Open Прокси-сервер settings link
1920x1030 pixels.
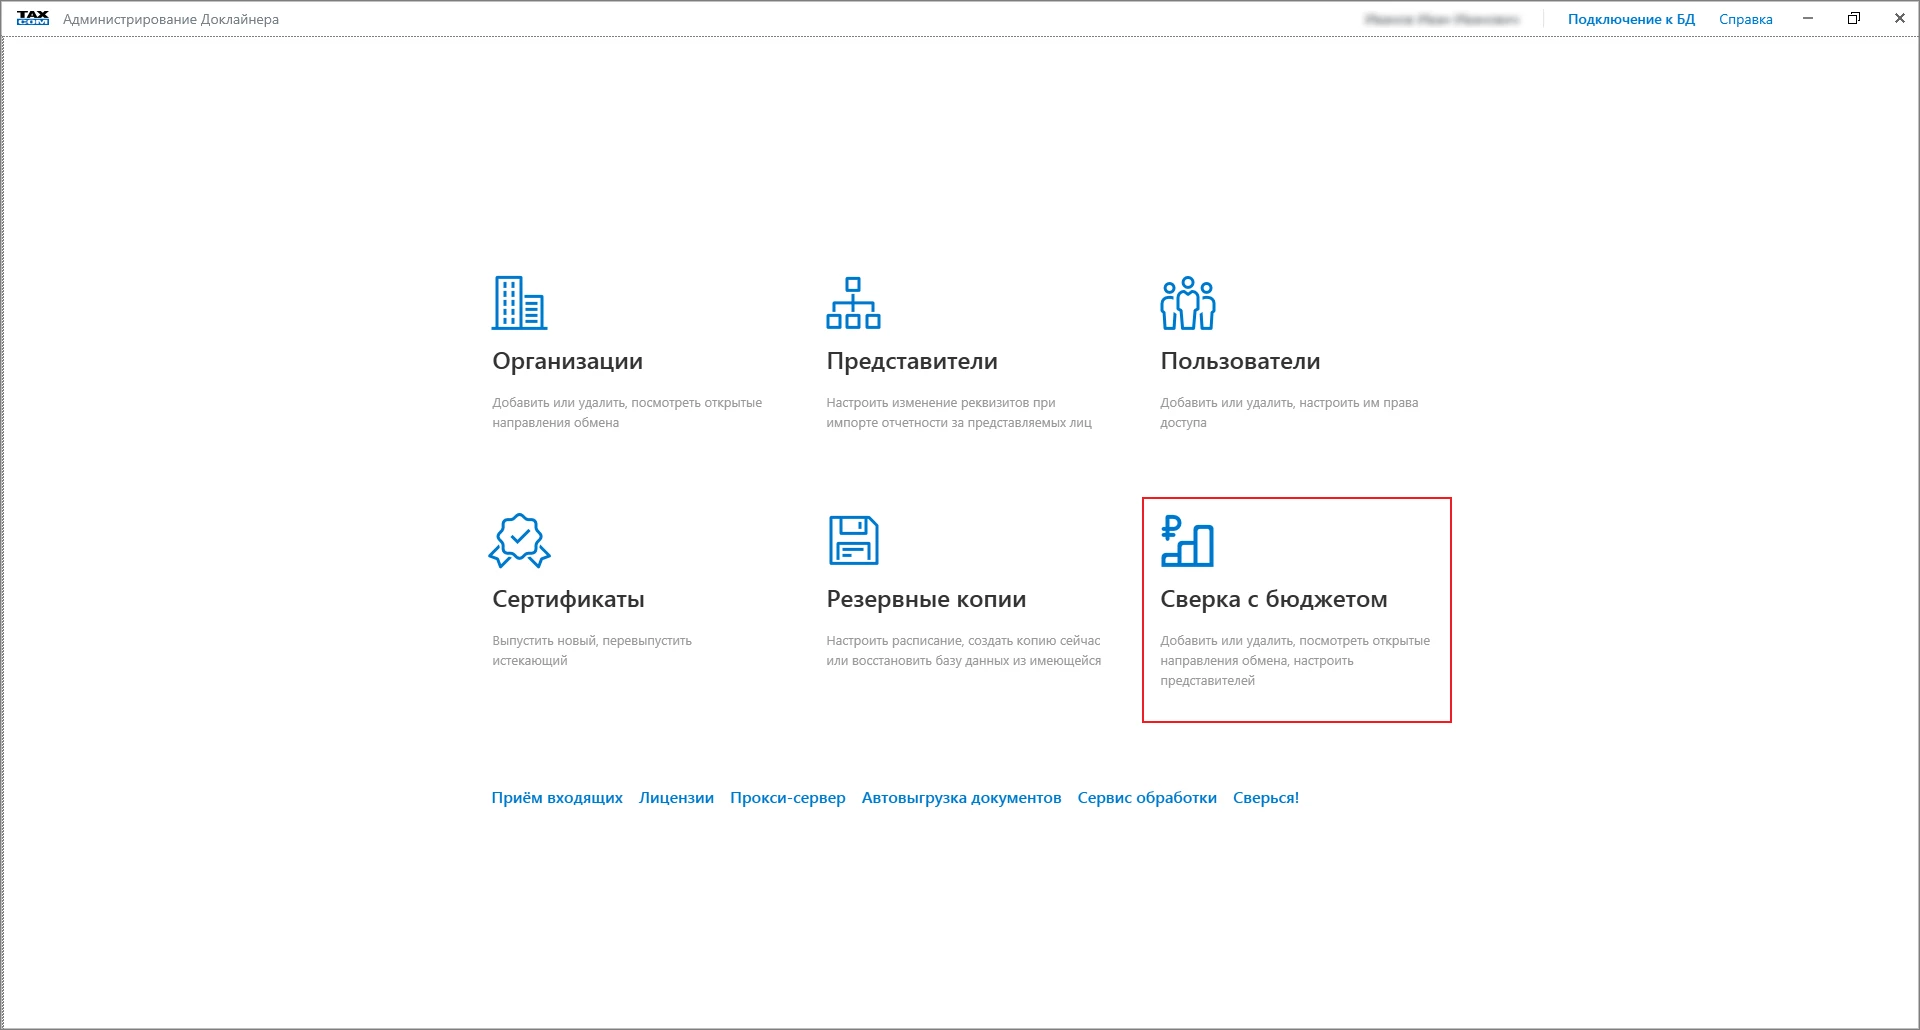coord(787,798)
